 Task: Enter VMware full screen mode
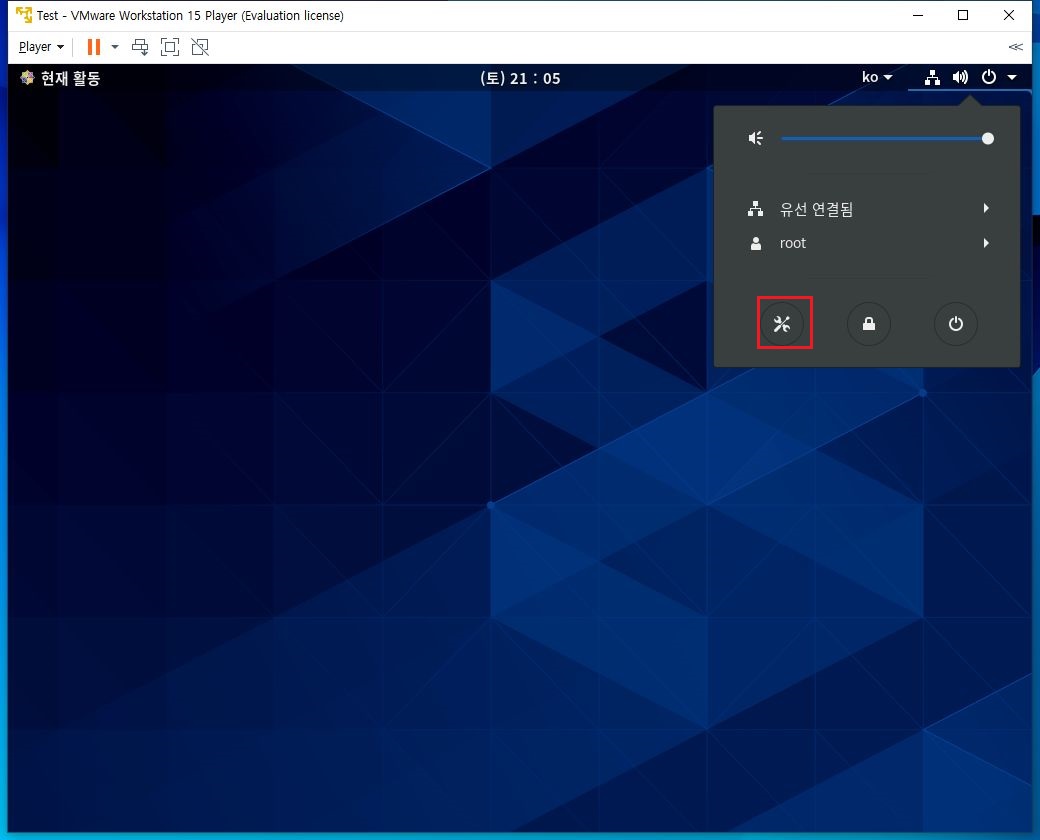(170, 46)
